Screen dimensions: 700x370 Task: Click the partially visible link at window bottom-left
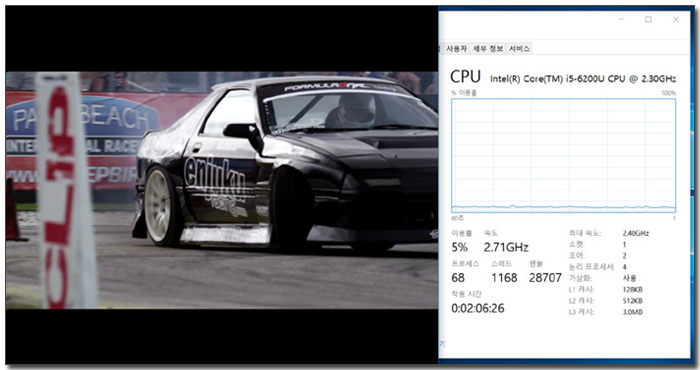(442, 344)
